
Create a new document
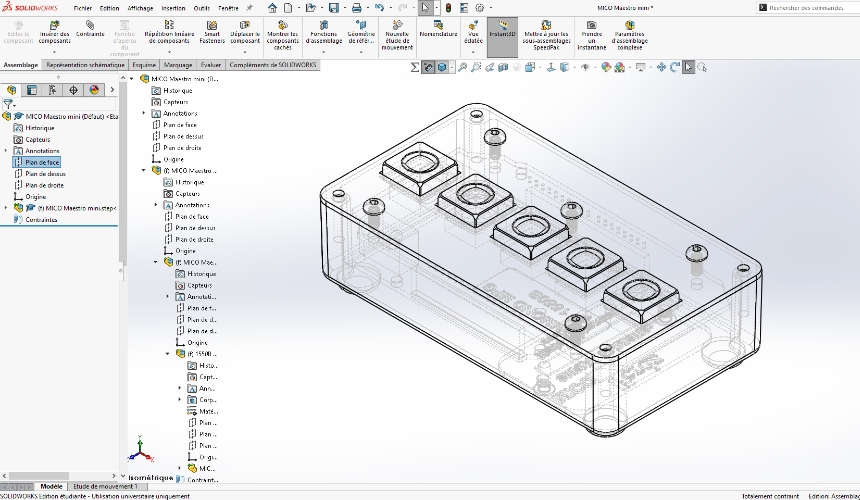click(x=288, y=8)
